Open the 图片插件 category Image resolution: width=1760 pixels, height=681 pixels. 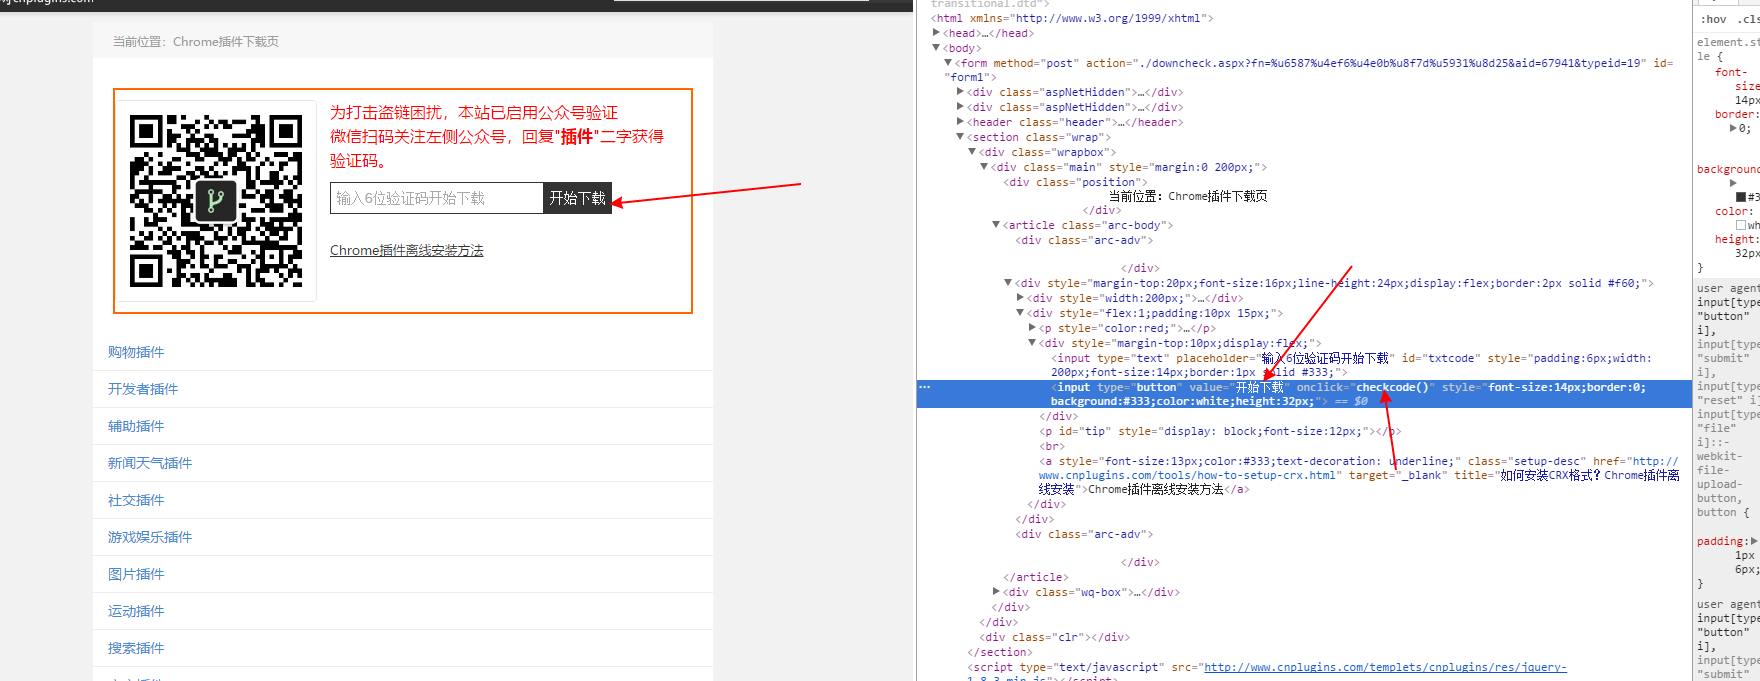pyautogui.click(x=136, y=574)
